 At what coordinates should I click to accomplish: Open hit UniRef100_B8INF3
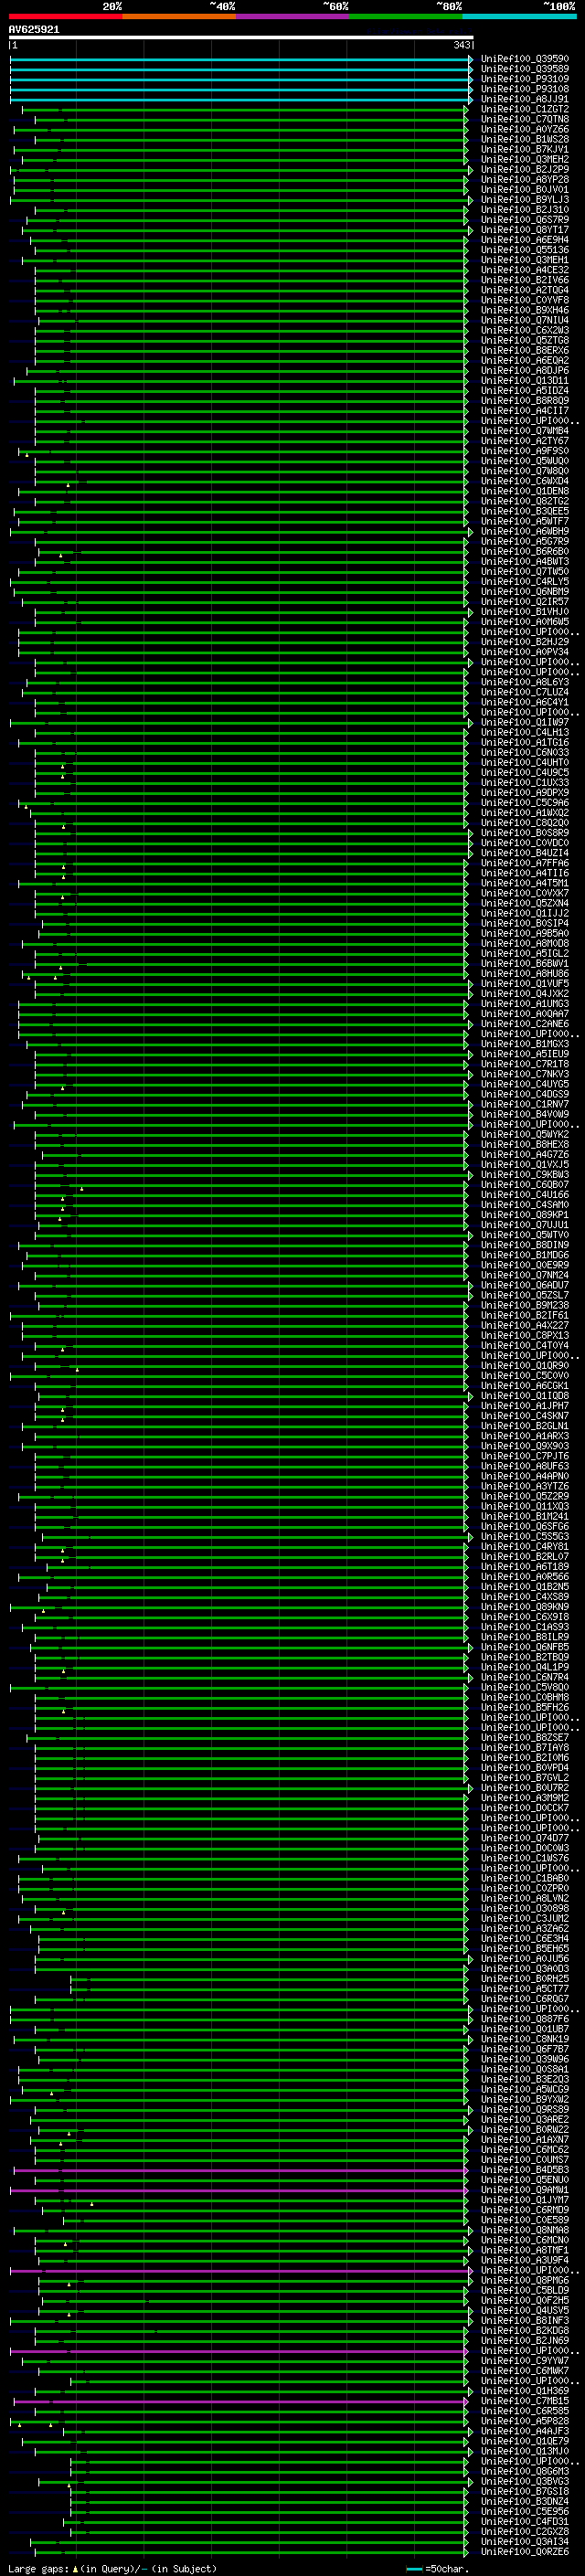[x=525, y=2320]
